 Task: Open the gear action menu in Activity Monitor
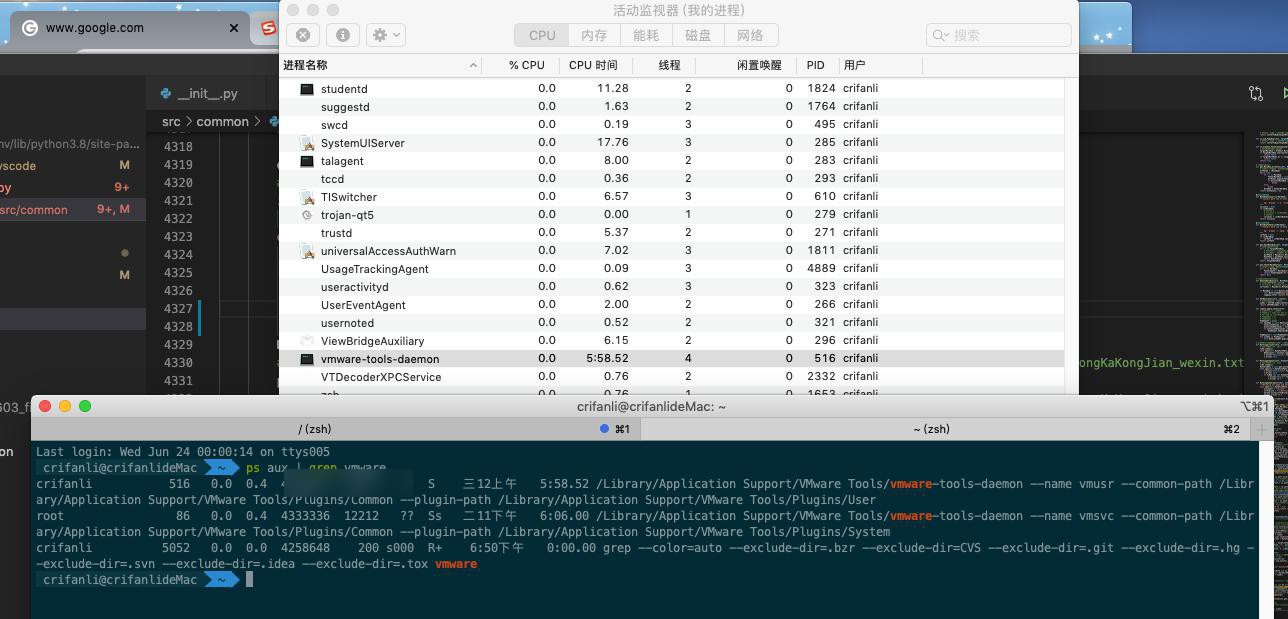point(385,35)
